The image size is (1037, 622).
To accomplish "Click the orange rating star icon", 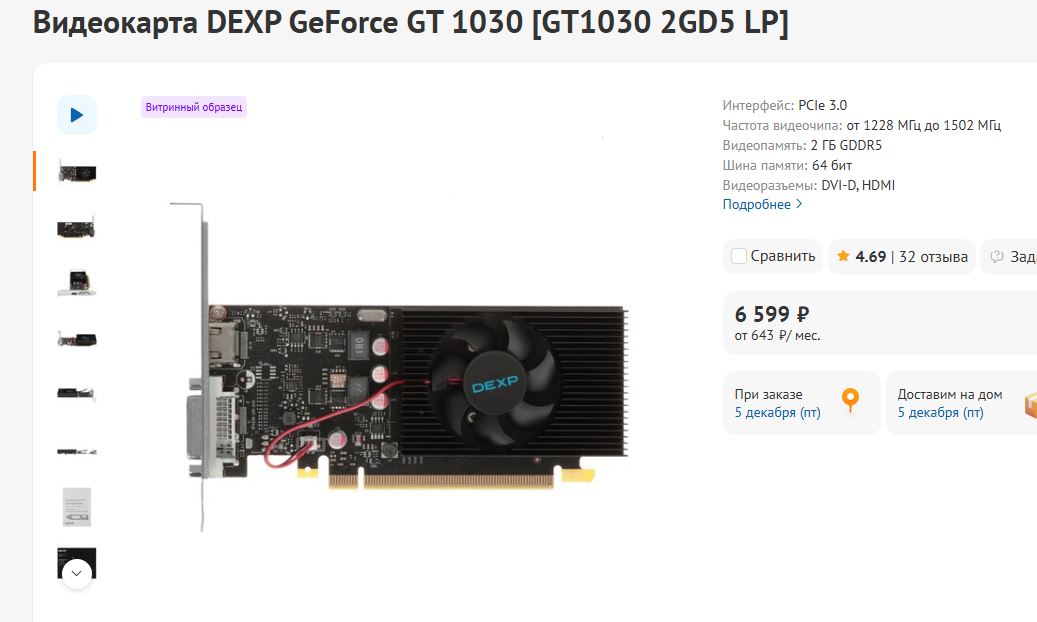I will click(x=843, y=256).
